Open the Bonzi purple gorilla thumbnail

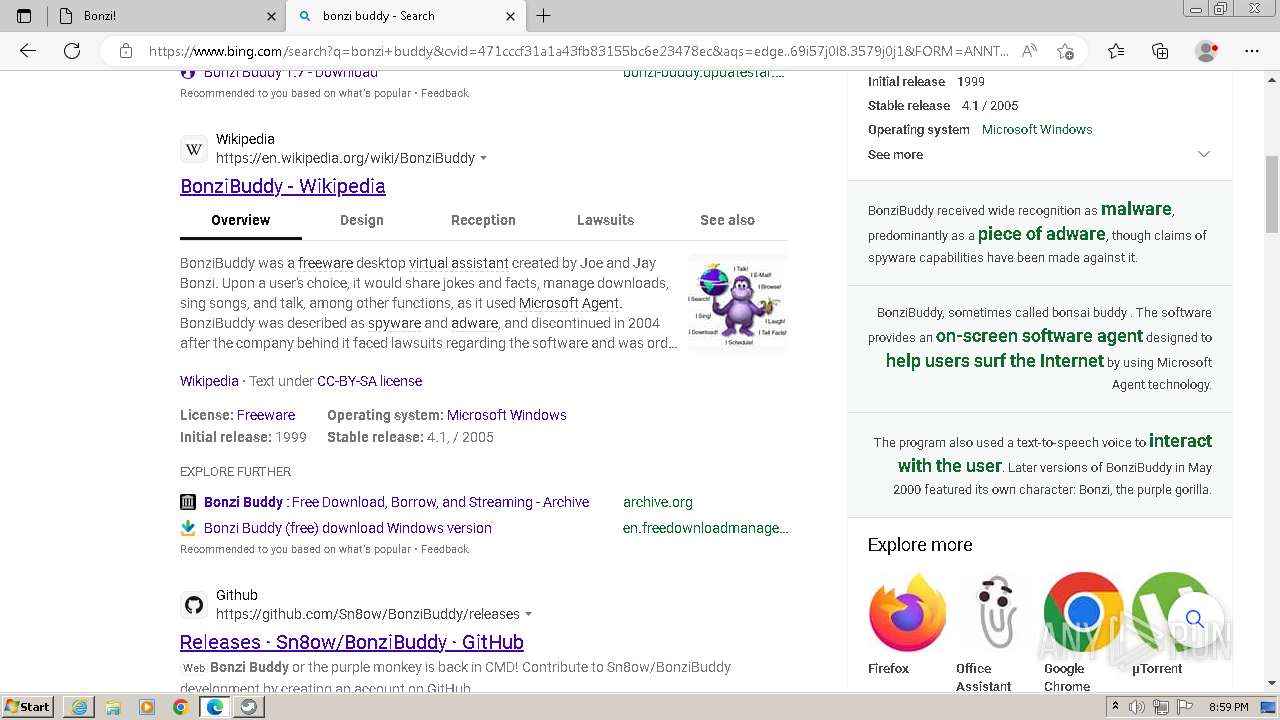coord(738,303)
